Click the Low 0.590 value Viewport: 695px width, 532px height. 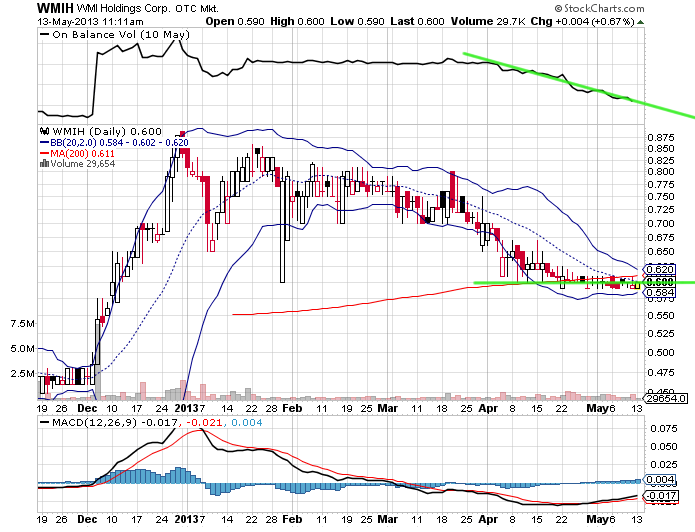(357, 21)
